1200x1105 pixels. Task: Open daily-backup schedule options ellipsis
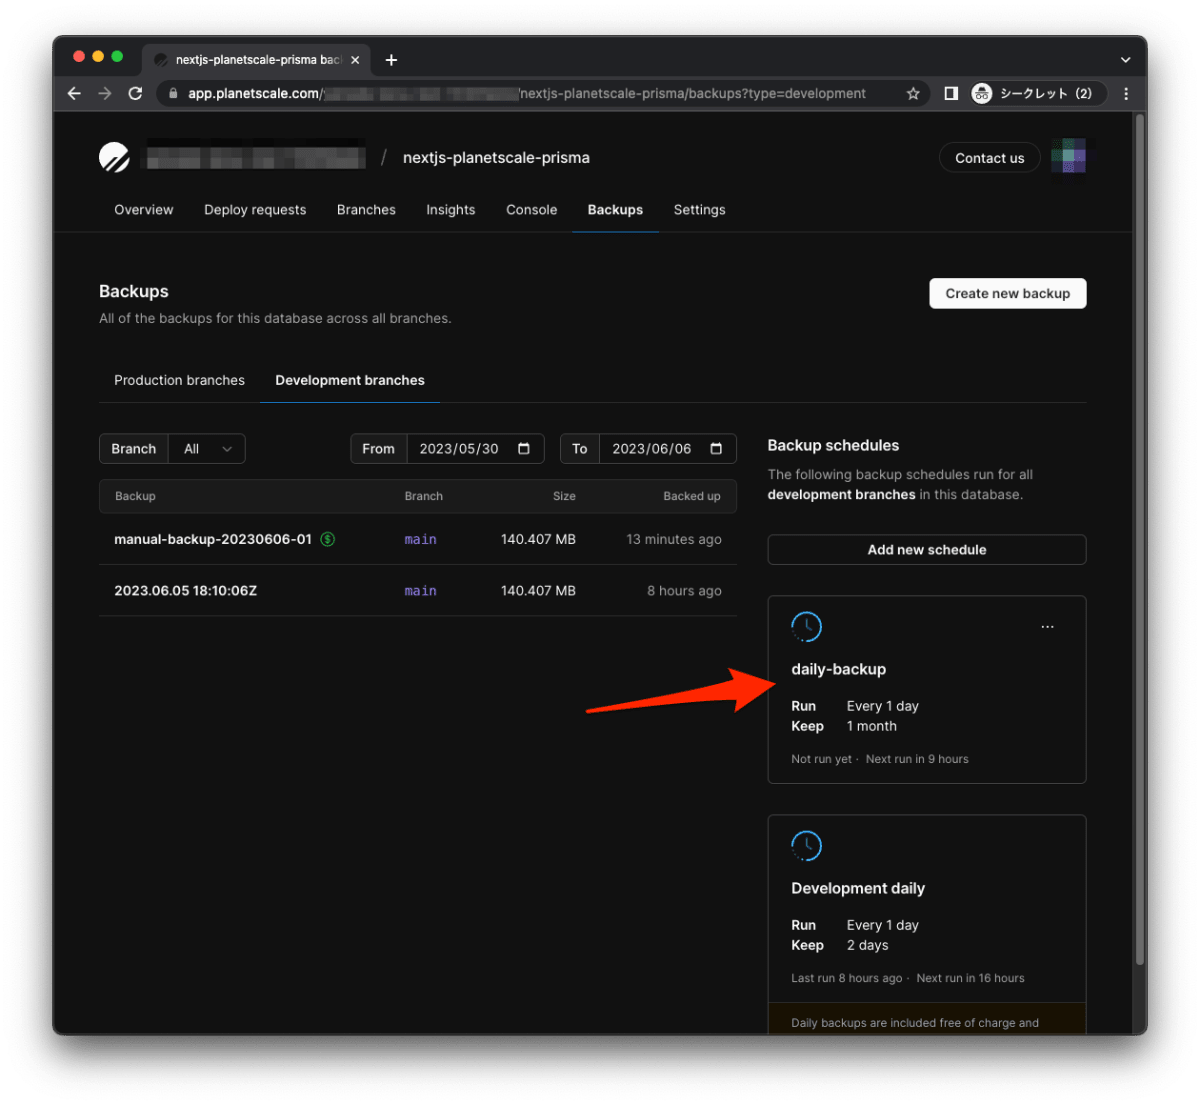tap(1047, 627)
